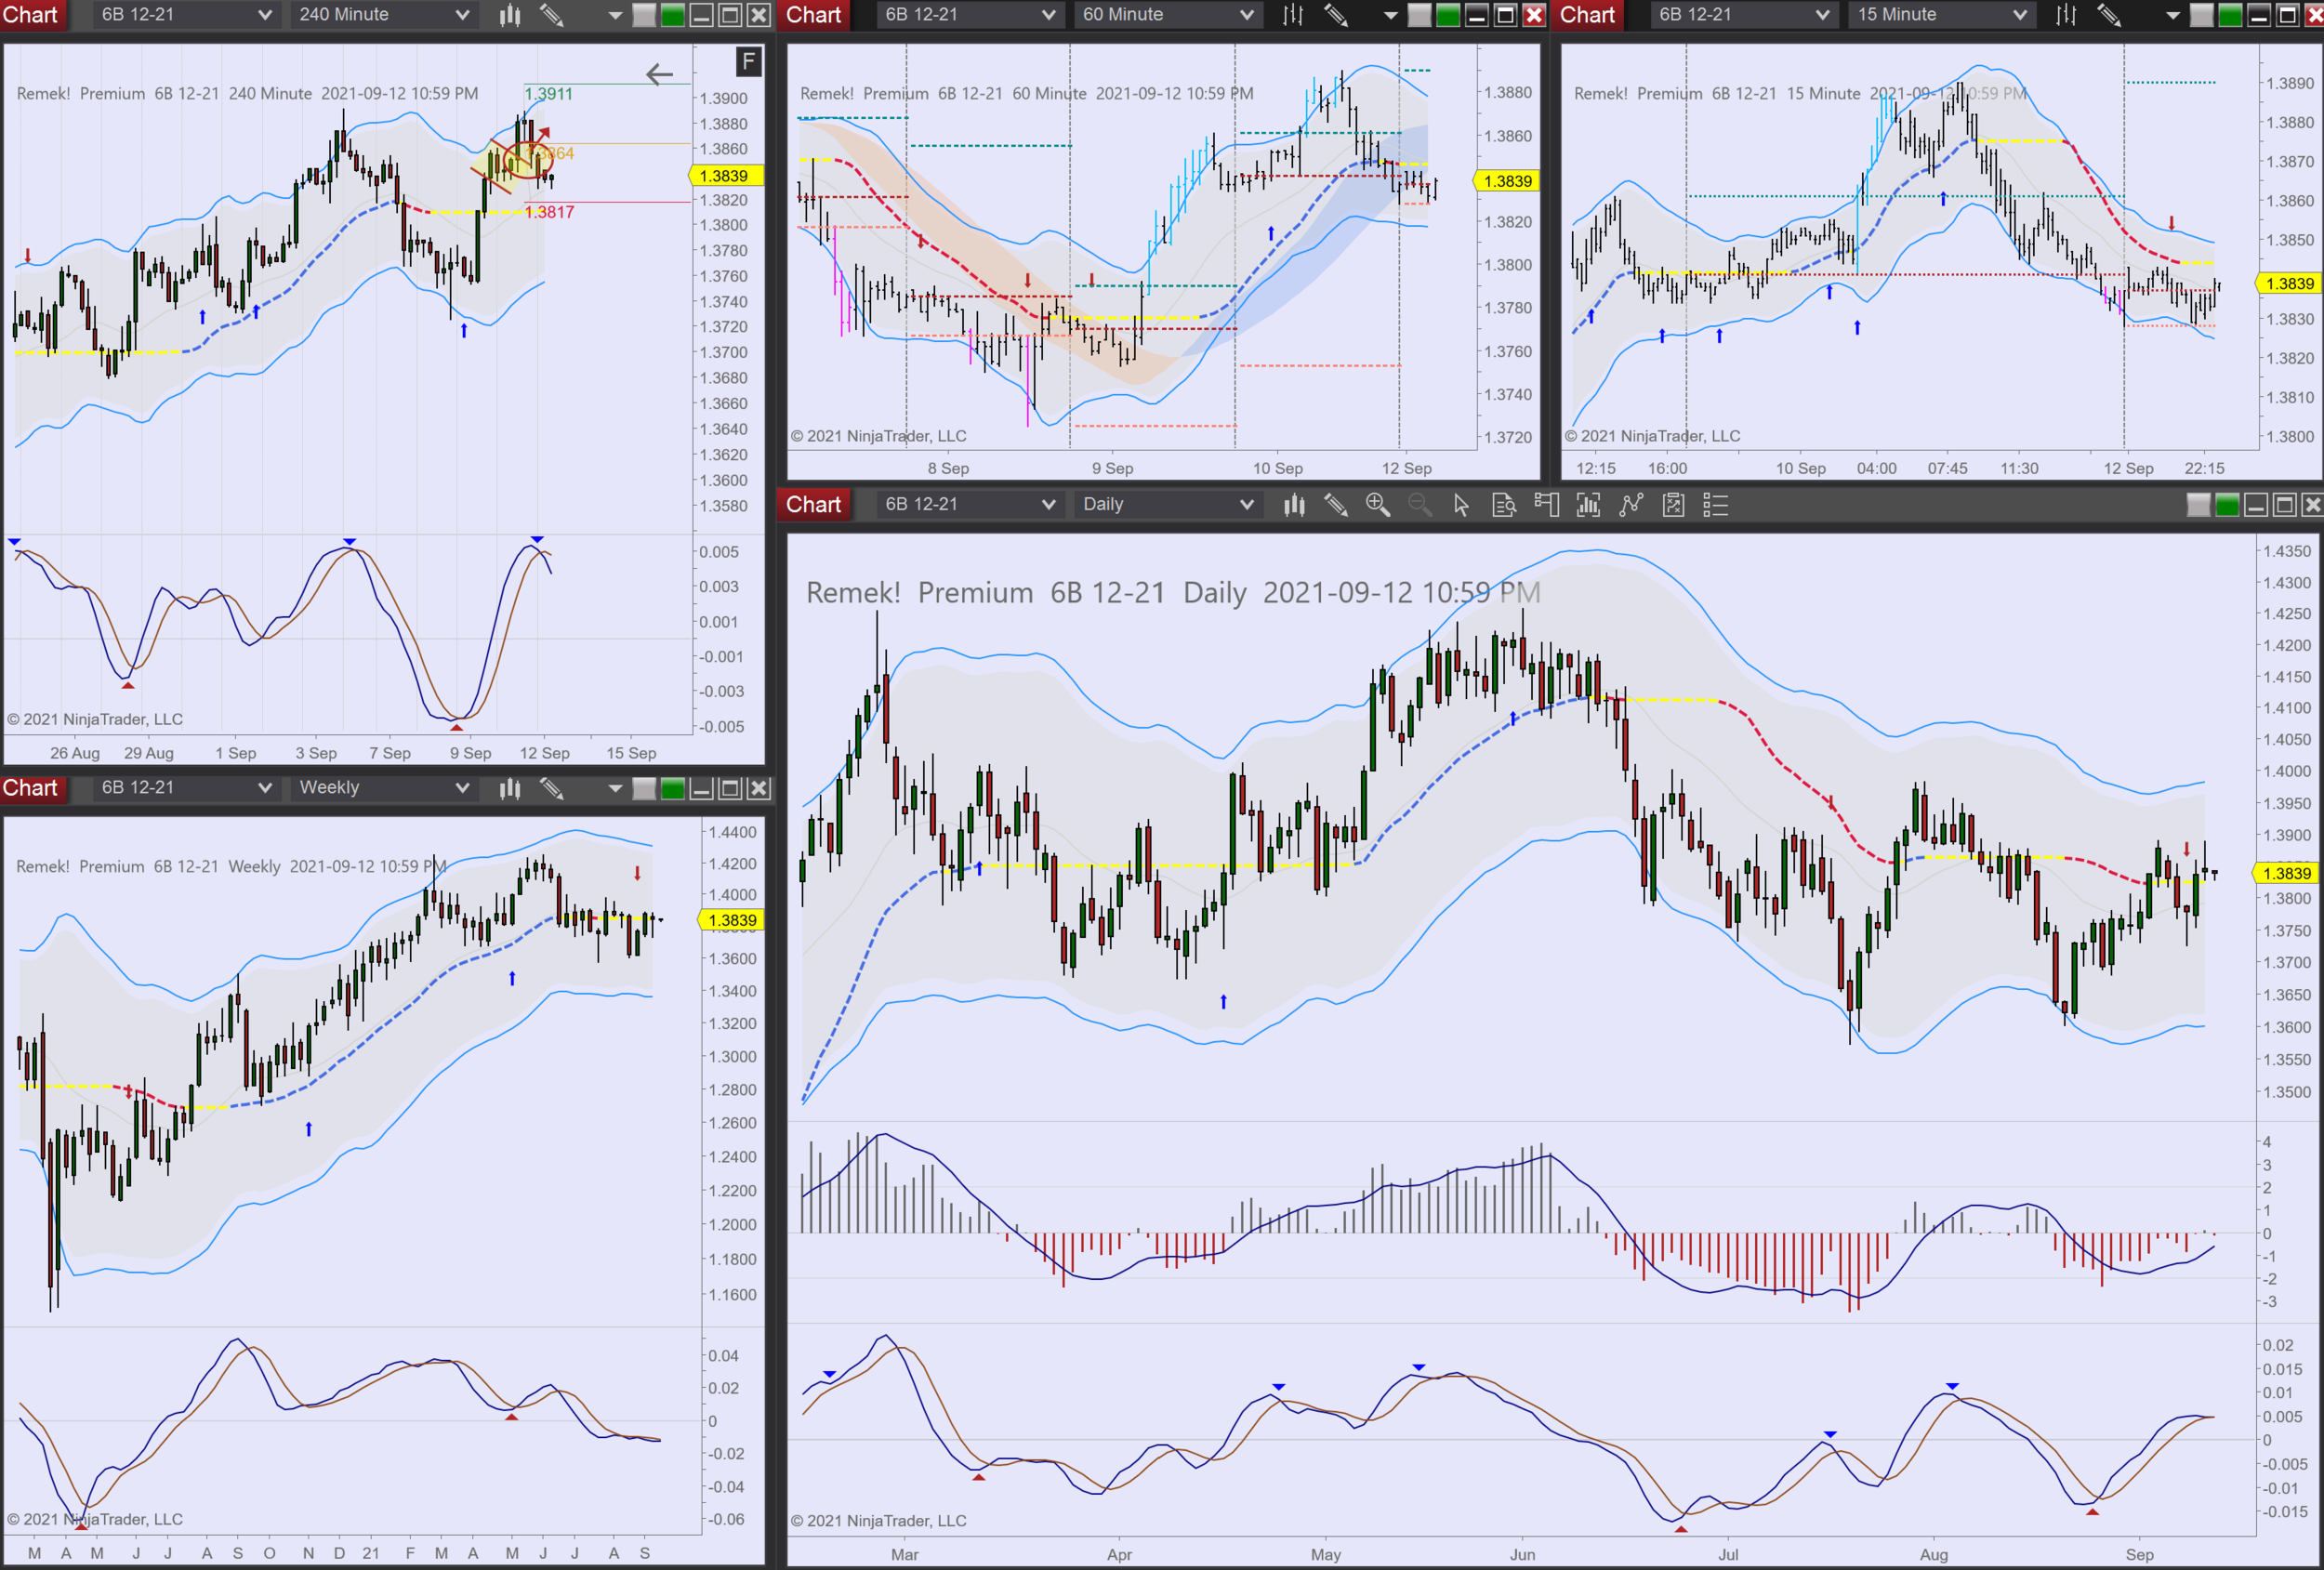The image size is (2324, 1570).
Task: Open Properties list icon on Daily chart
Action: pos(1715,505)
